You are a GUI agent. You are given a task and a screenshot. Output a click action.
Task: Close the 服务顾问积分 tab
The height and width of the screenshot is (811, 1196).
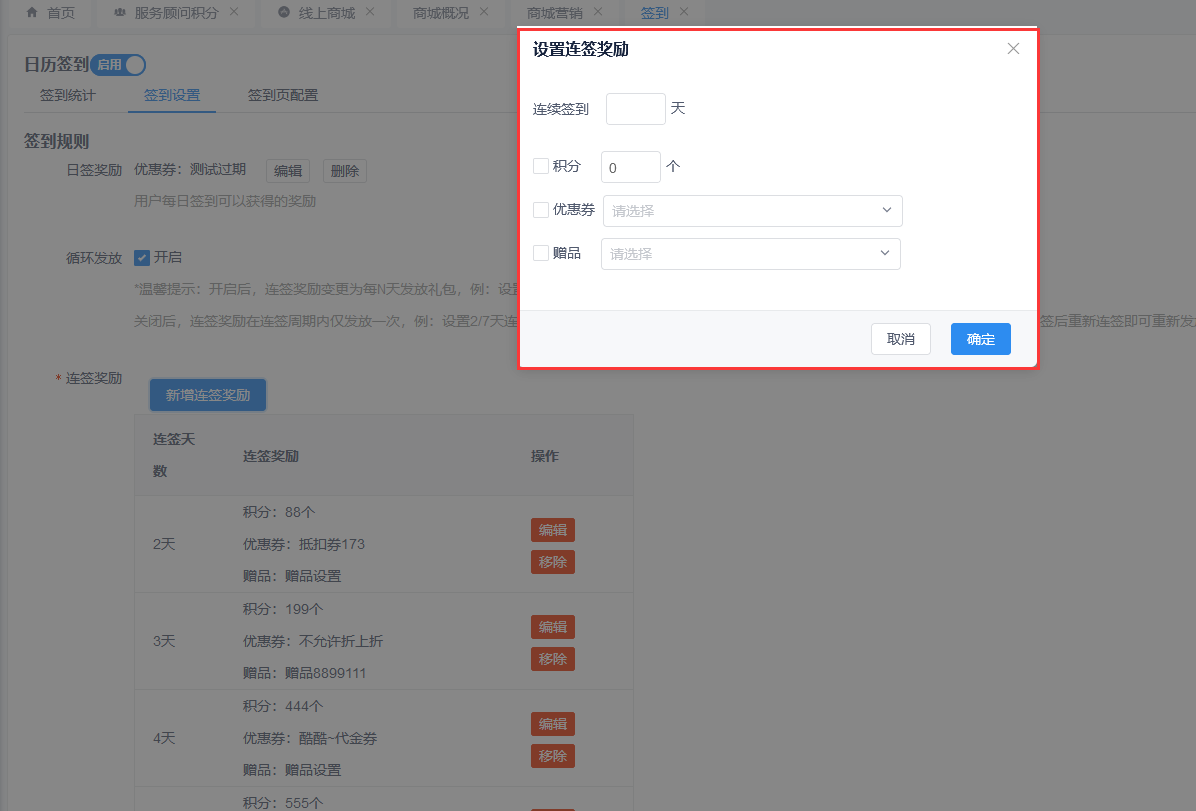234,12
